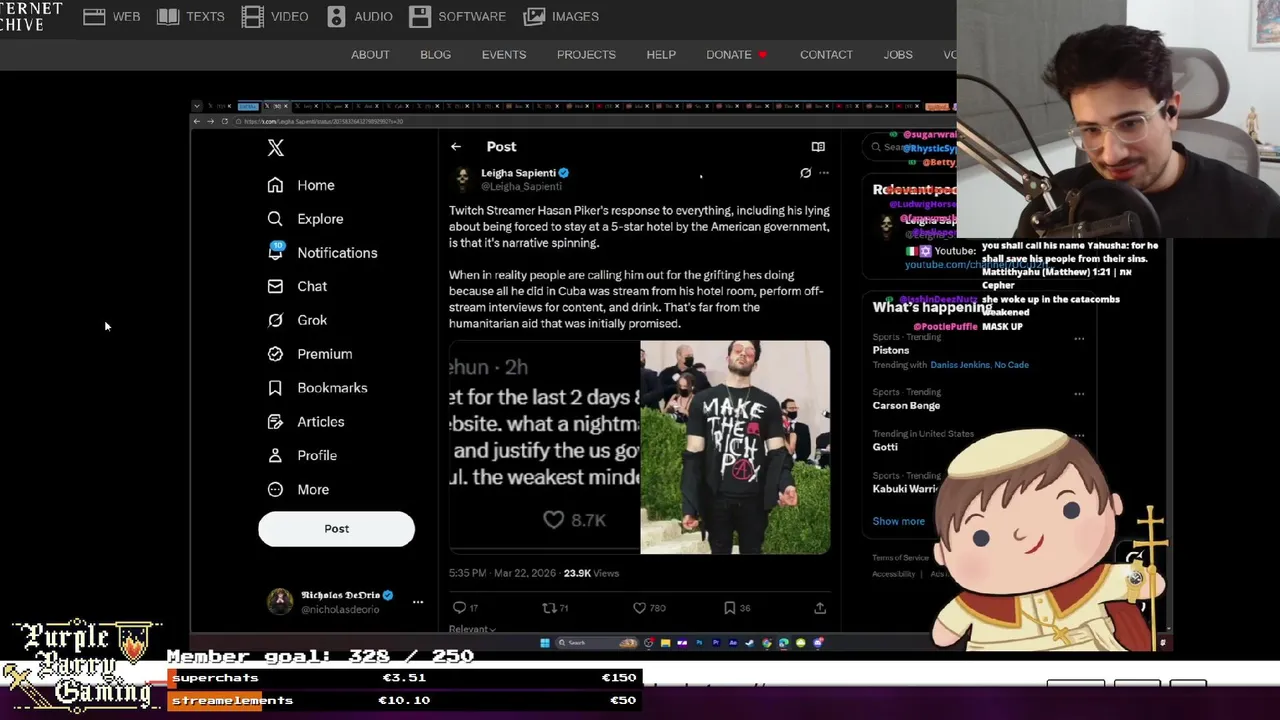Open the Pistons trending topic

coord(890,350)
